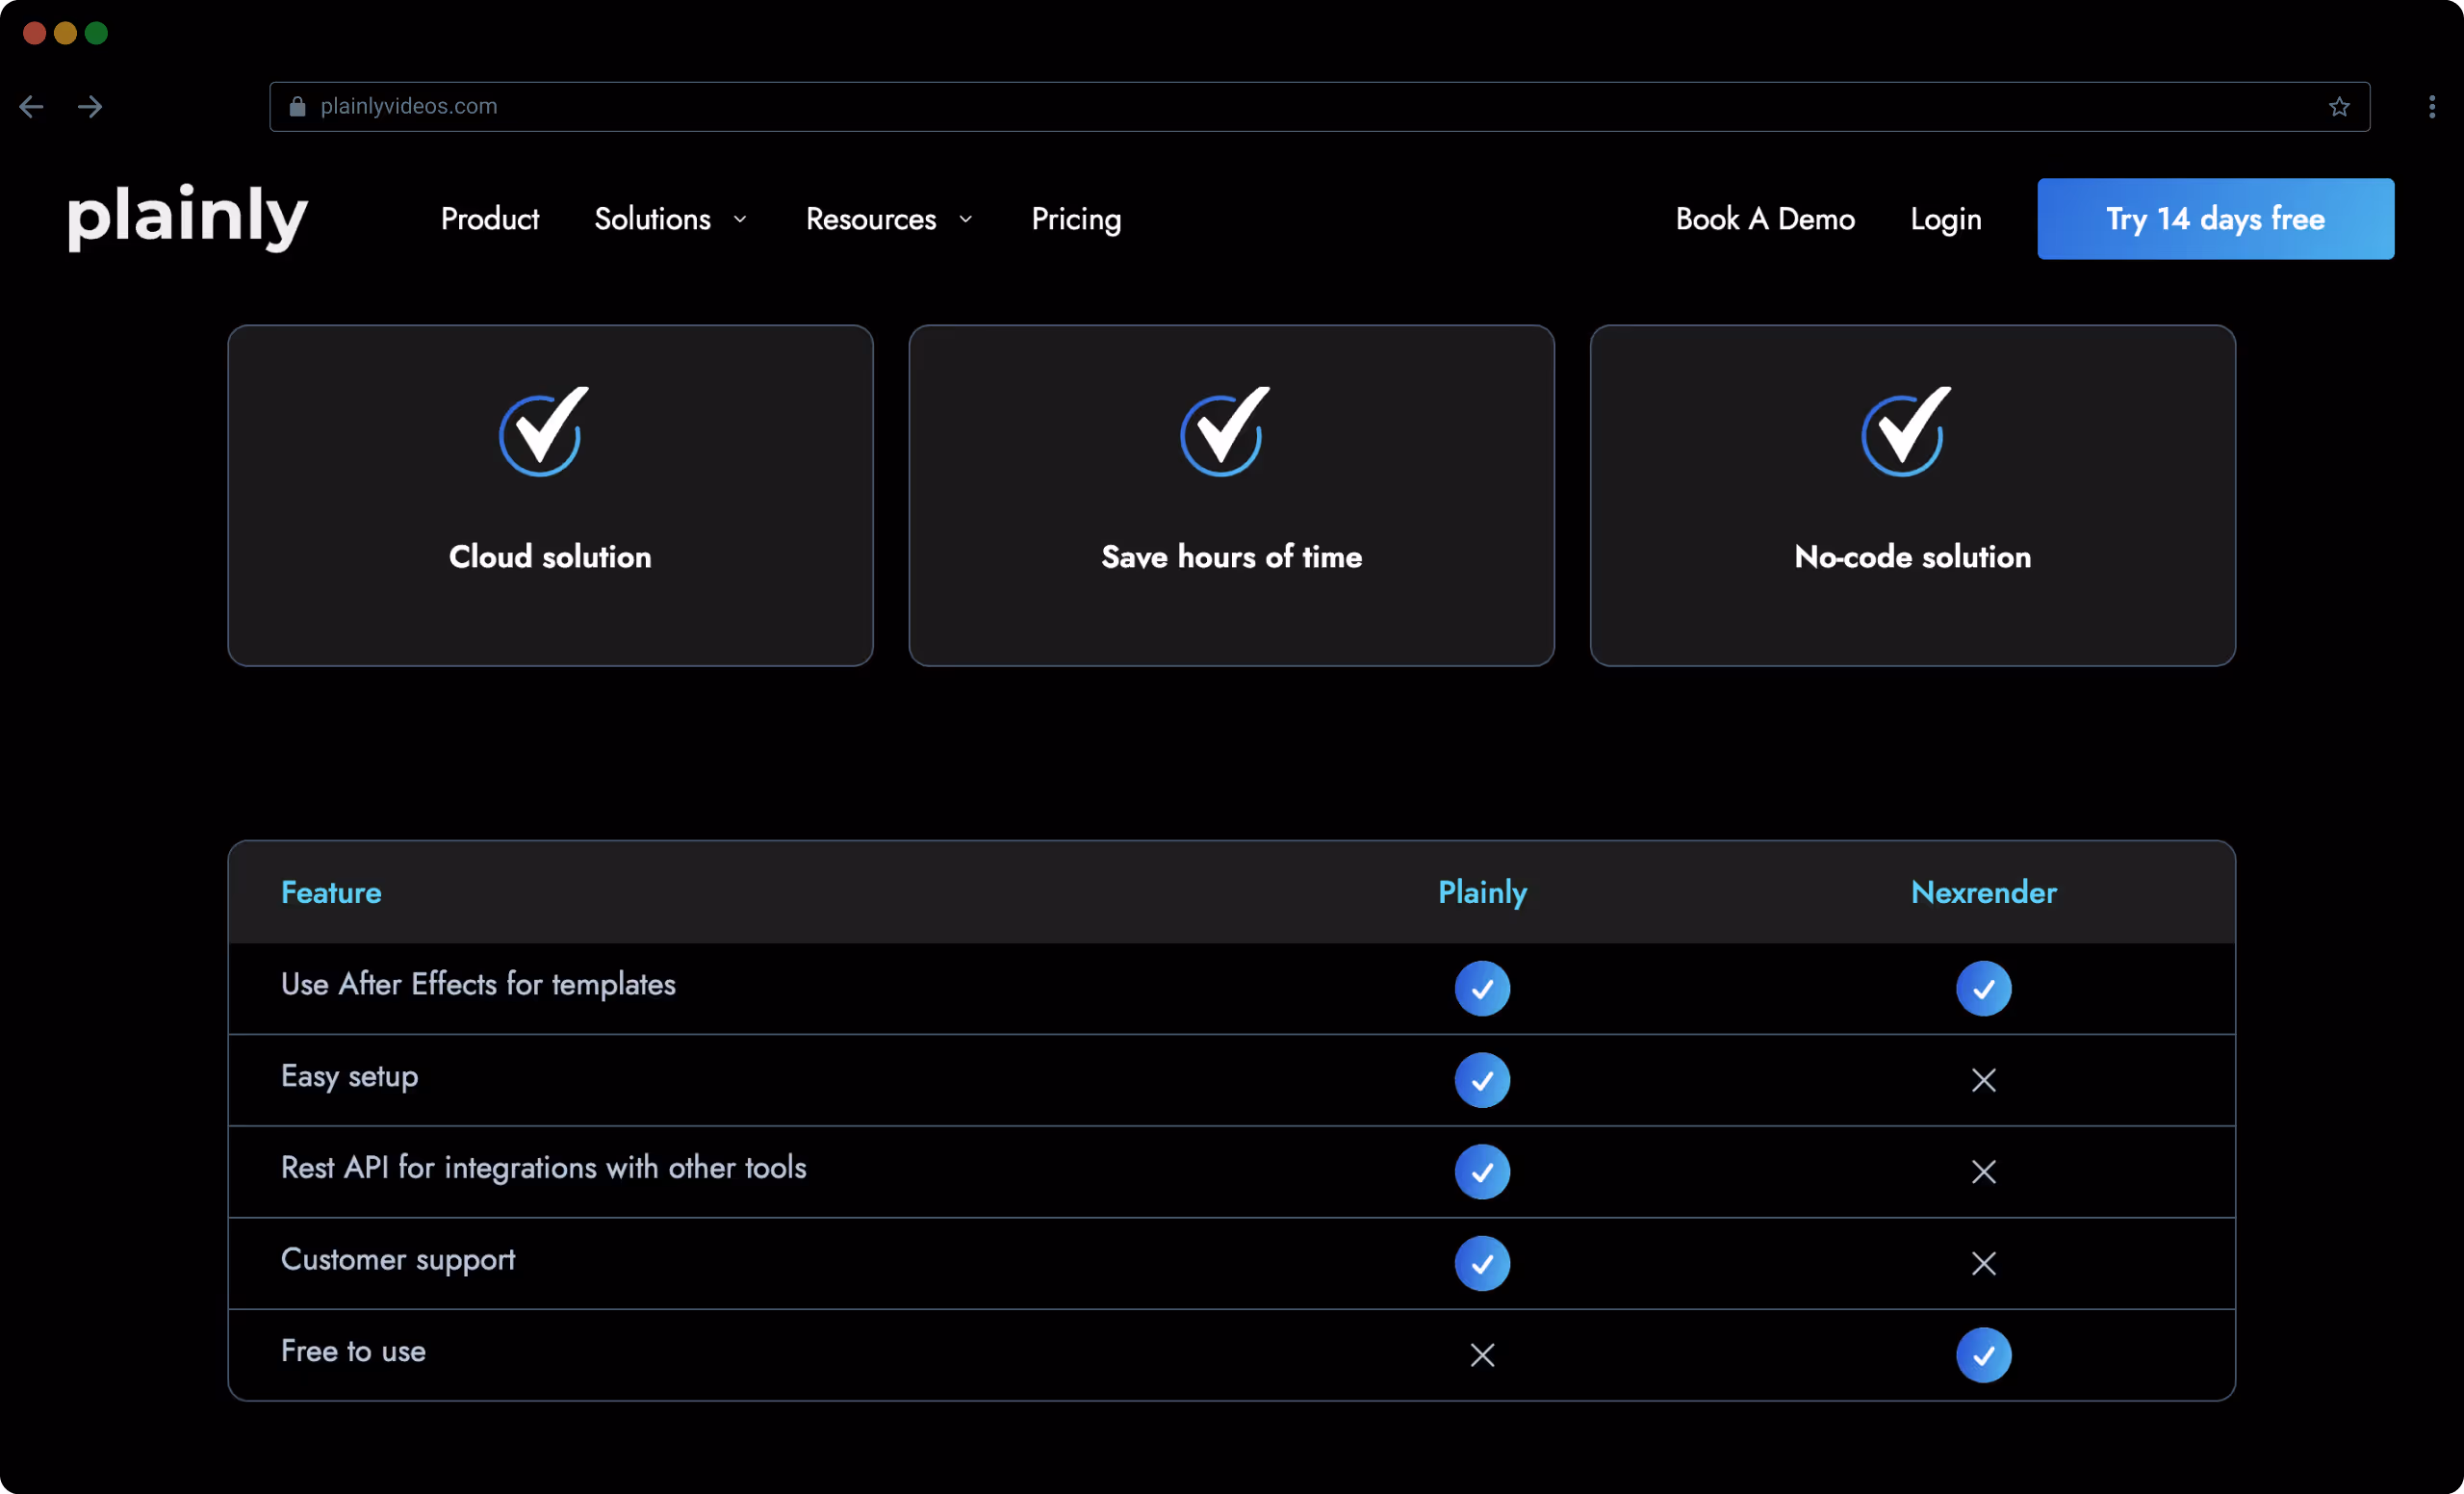
Task: Click Nexrender's checkmark for Free to use
Action: click(1986, 1355)
